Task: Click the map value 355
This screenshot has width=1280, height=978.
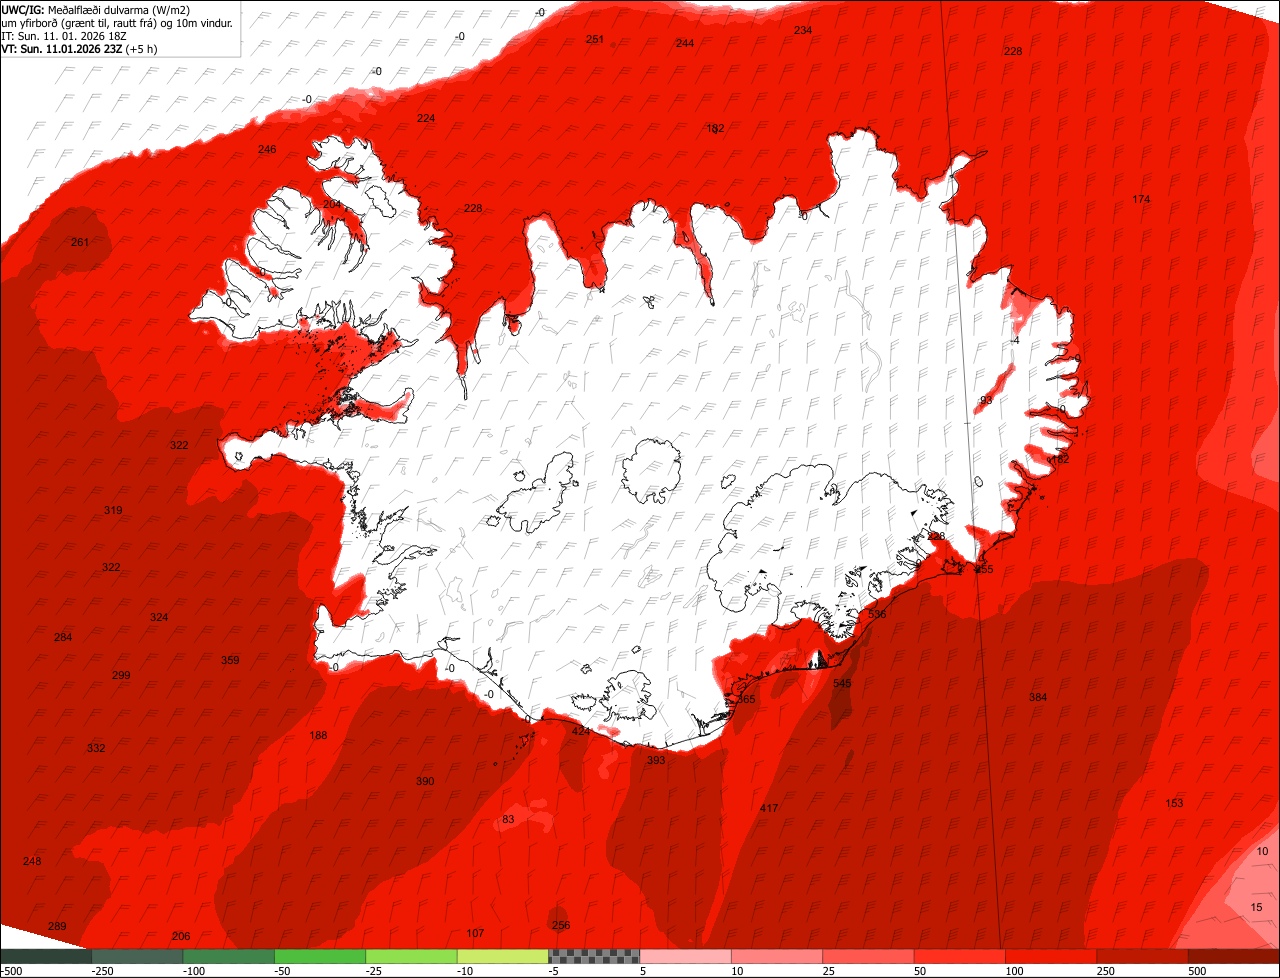Action: [x=985, y=569]
